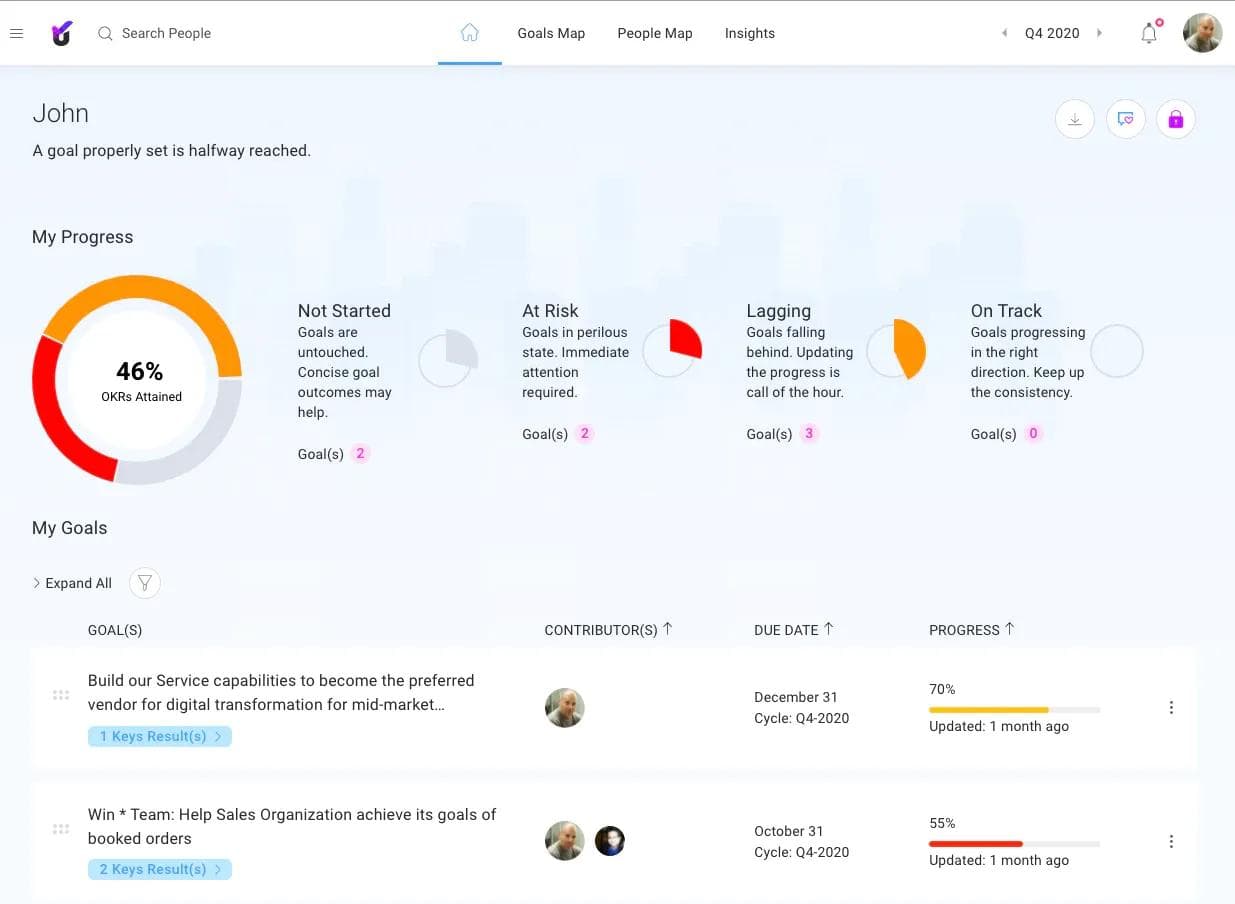
Task: Click the privacy lock icon
Action: click(1175, 118)
